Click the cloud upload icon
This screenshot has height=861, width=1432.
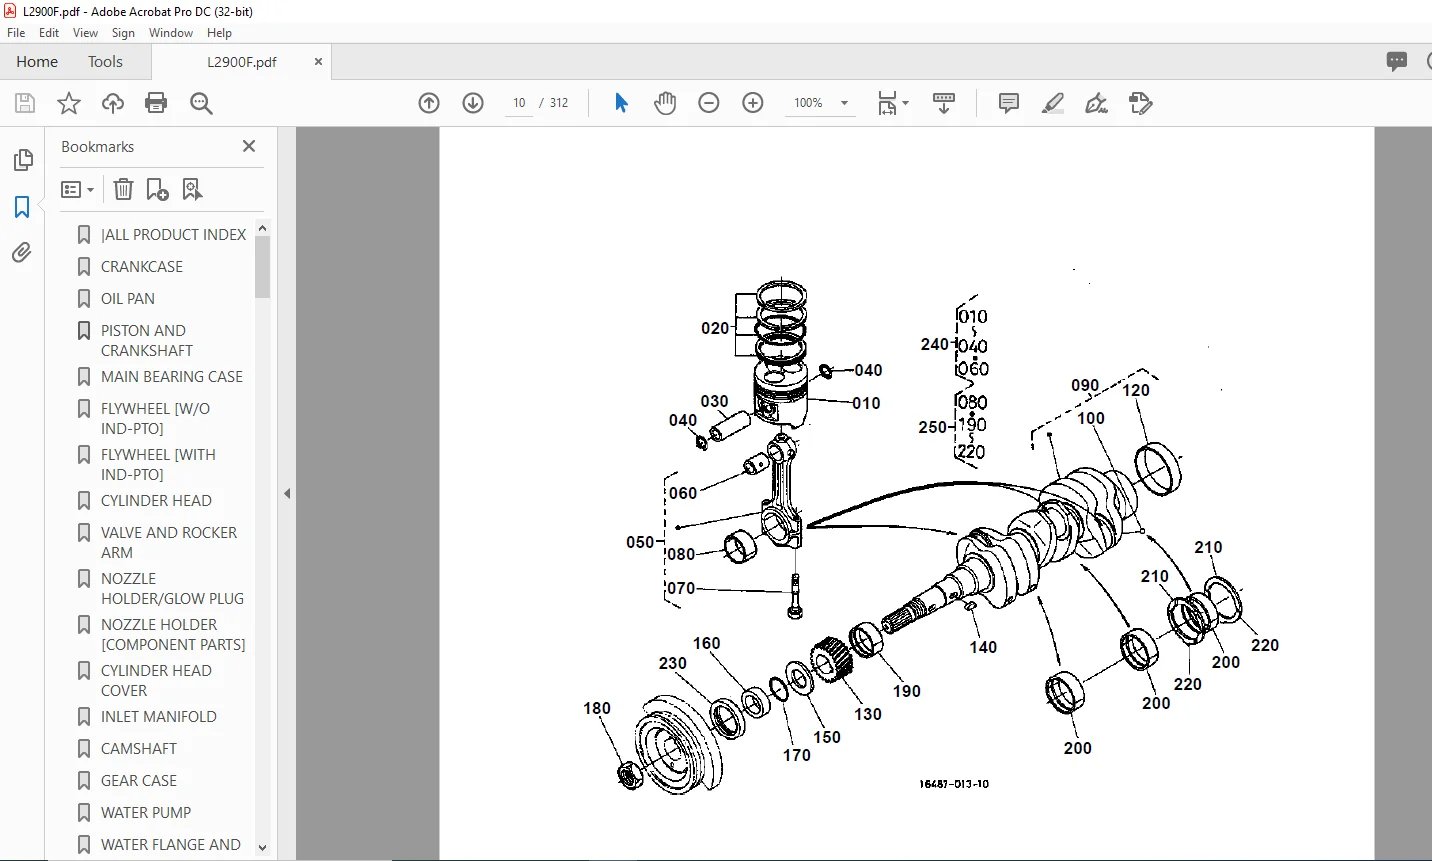[x=113, y=103]
